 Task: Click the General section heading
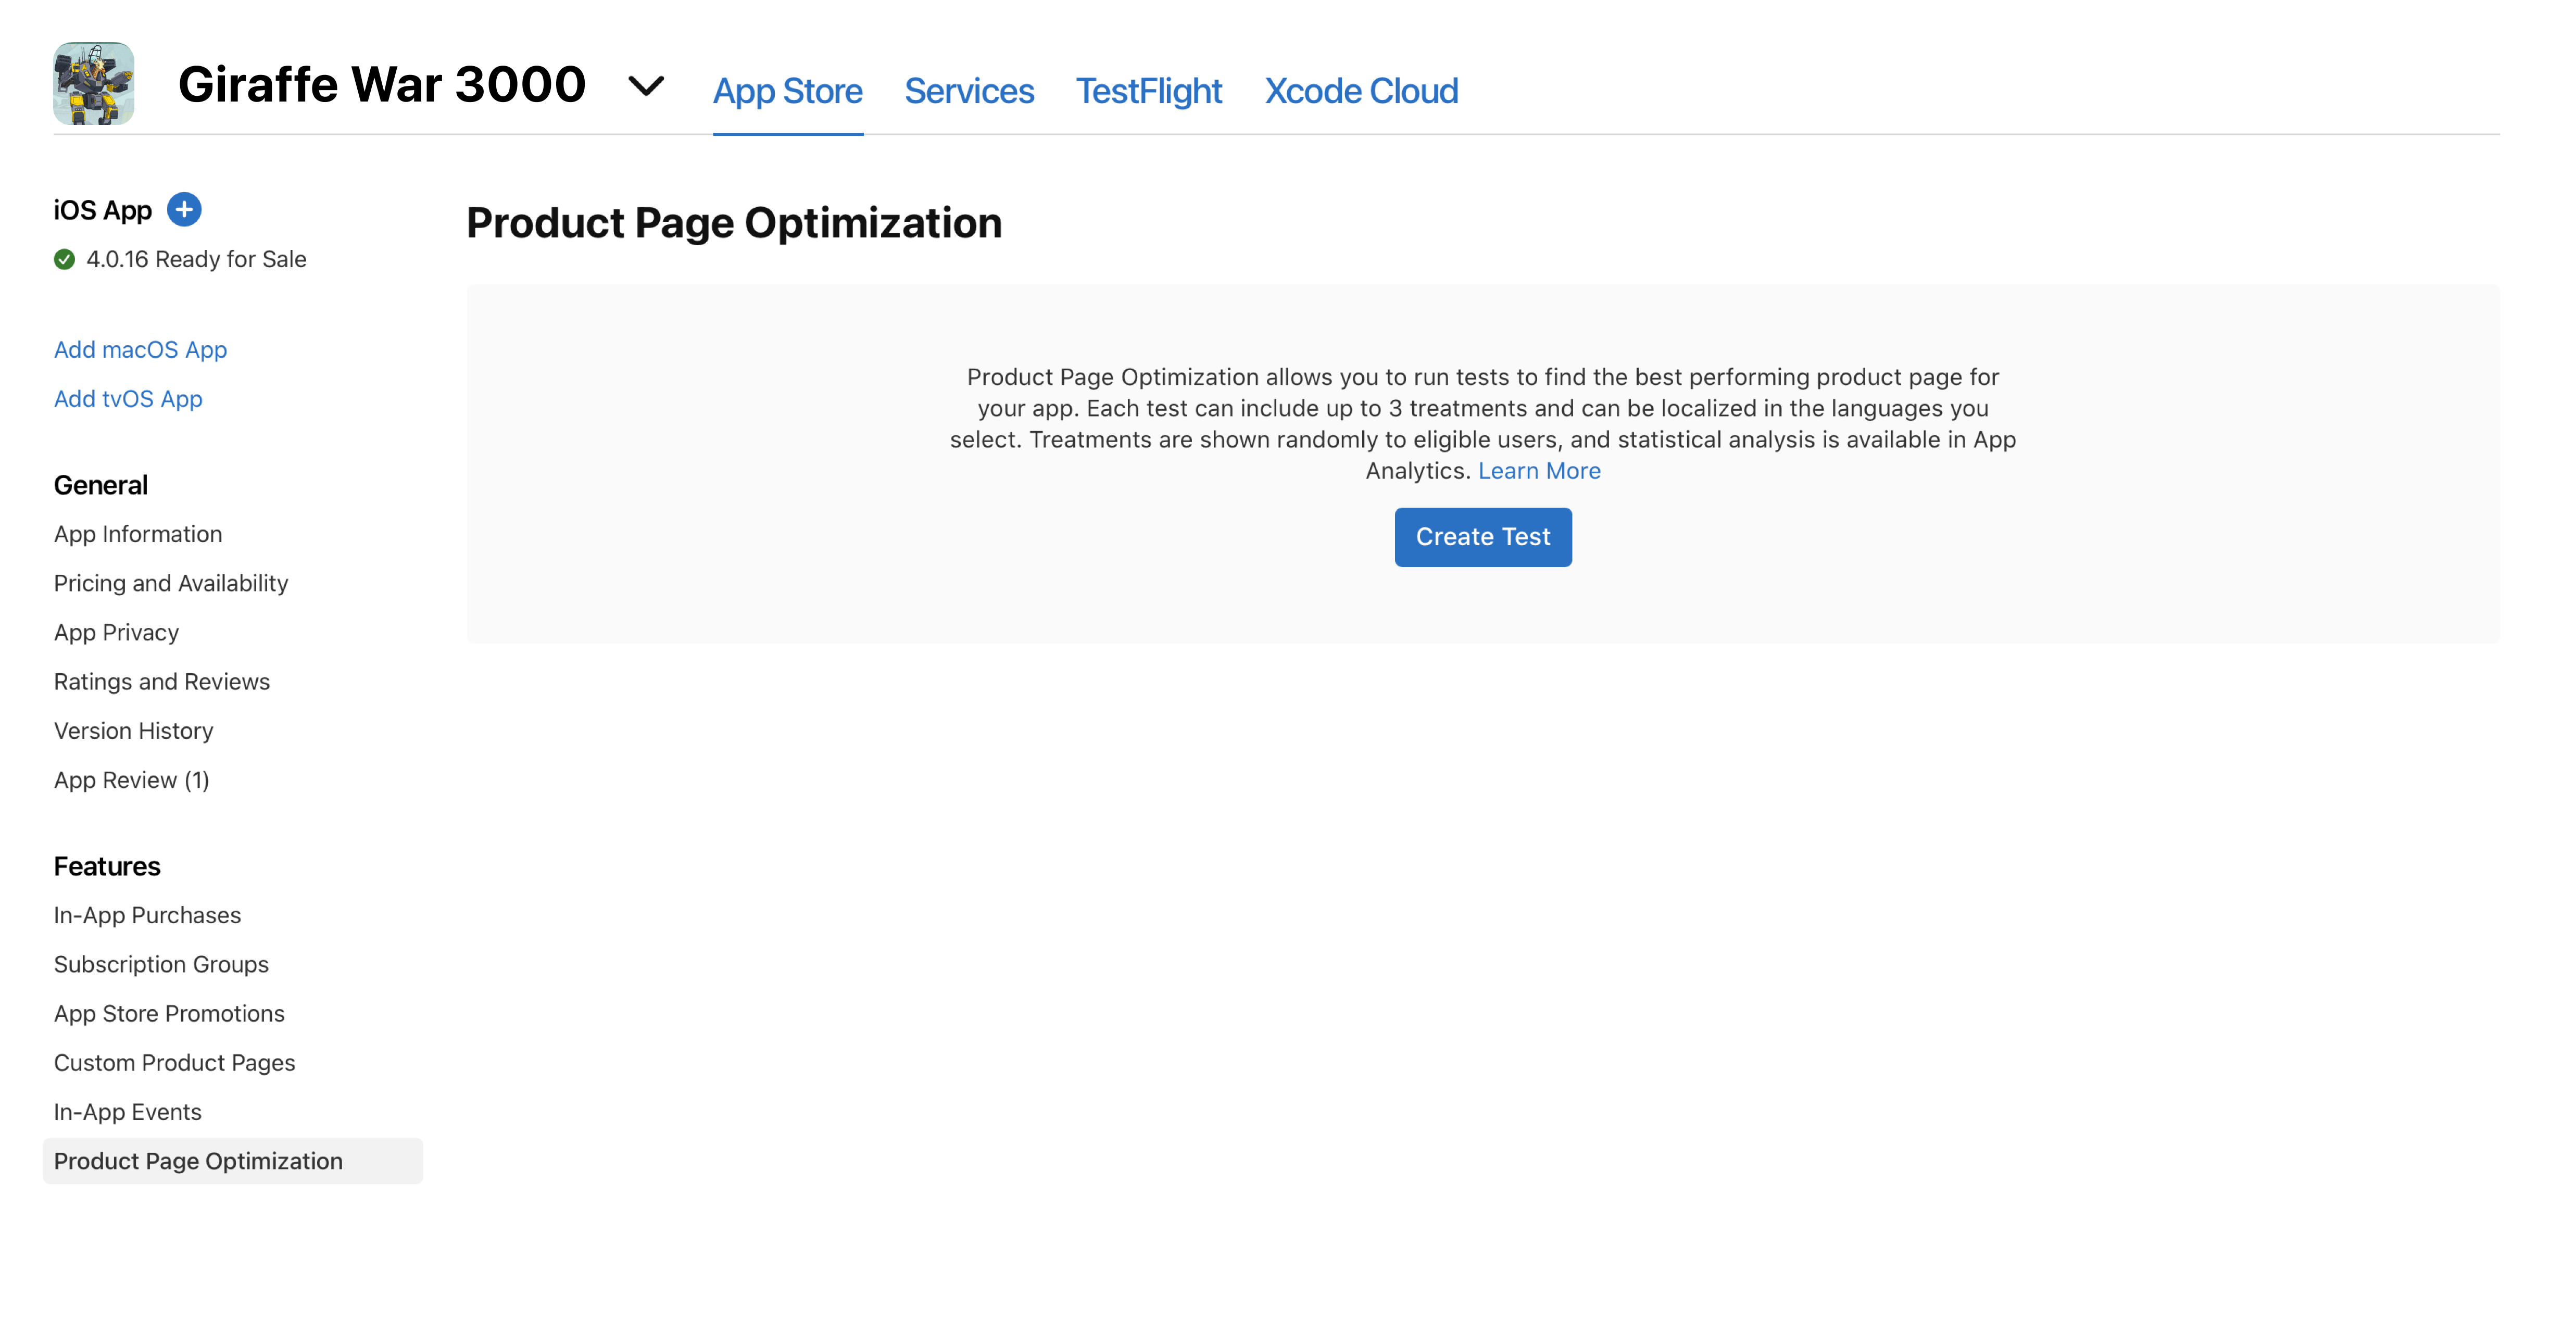pos(101,485)
